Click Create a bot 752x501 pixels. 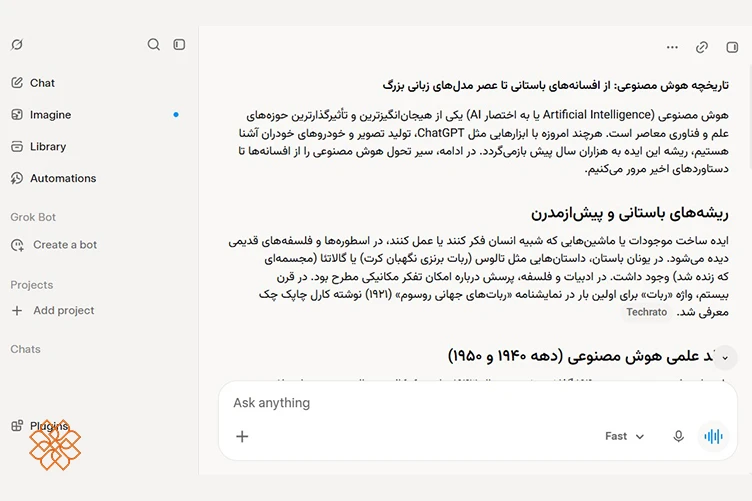[x=54, y=245]
